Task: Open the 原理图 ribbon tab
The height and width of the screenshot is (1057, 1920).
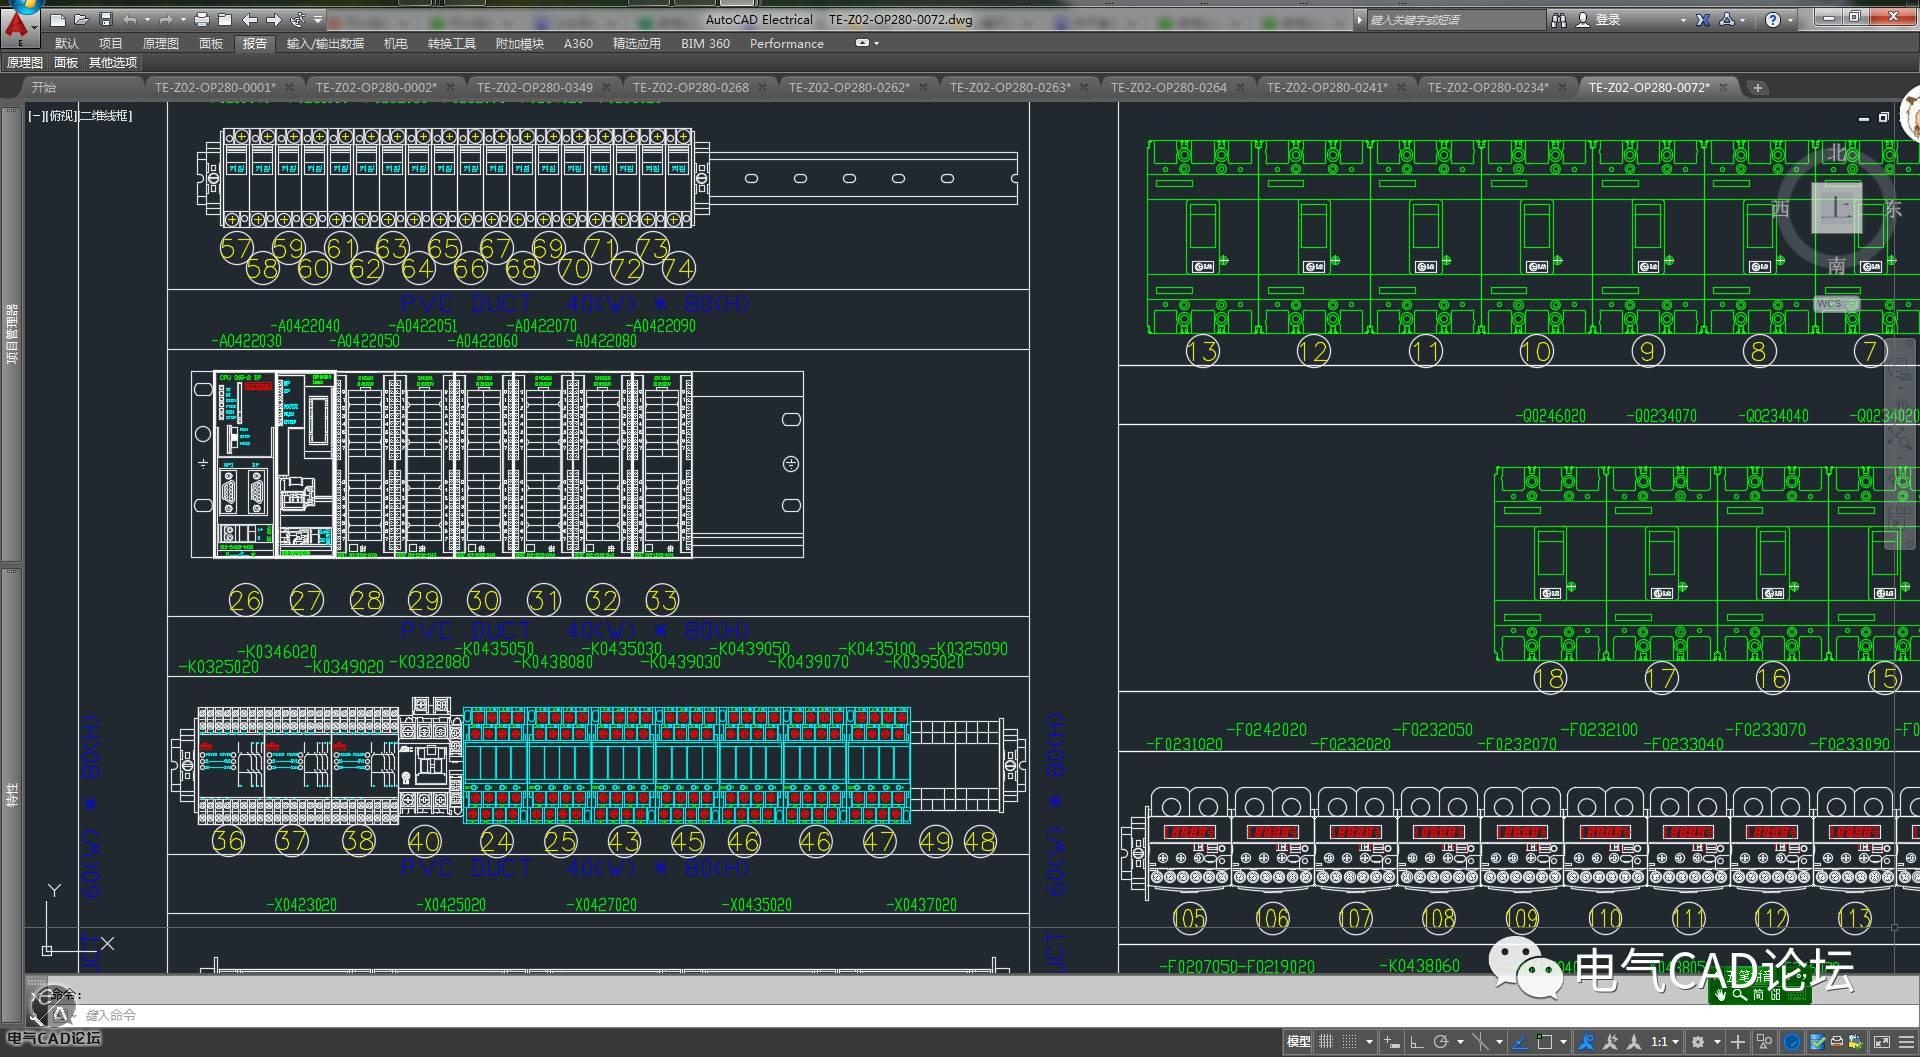Action: (161, 43)
